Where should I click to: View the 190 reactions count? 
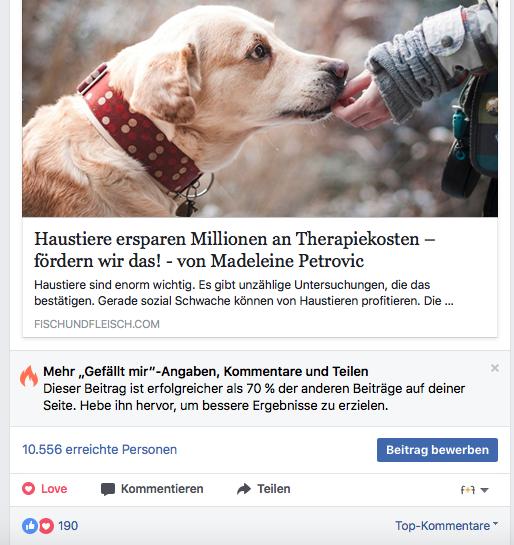68,526
